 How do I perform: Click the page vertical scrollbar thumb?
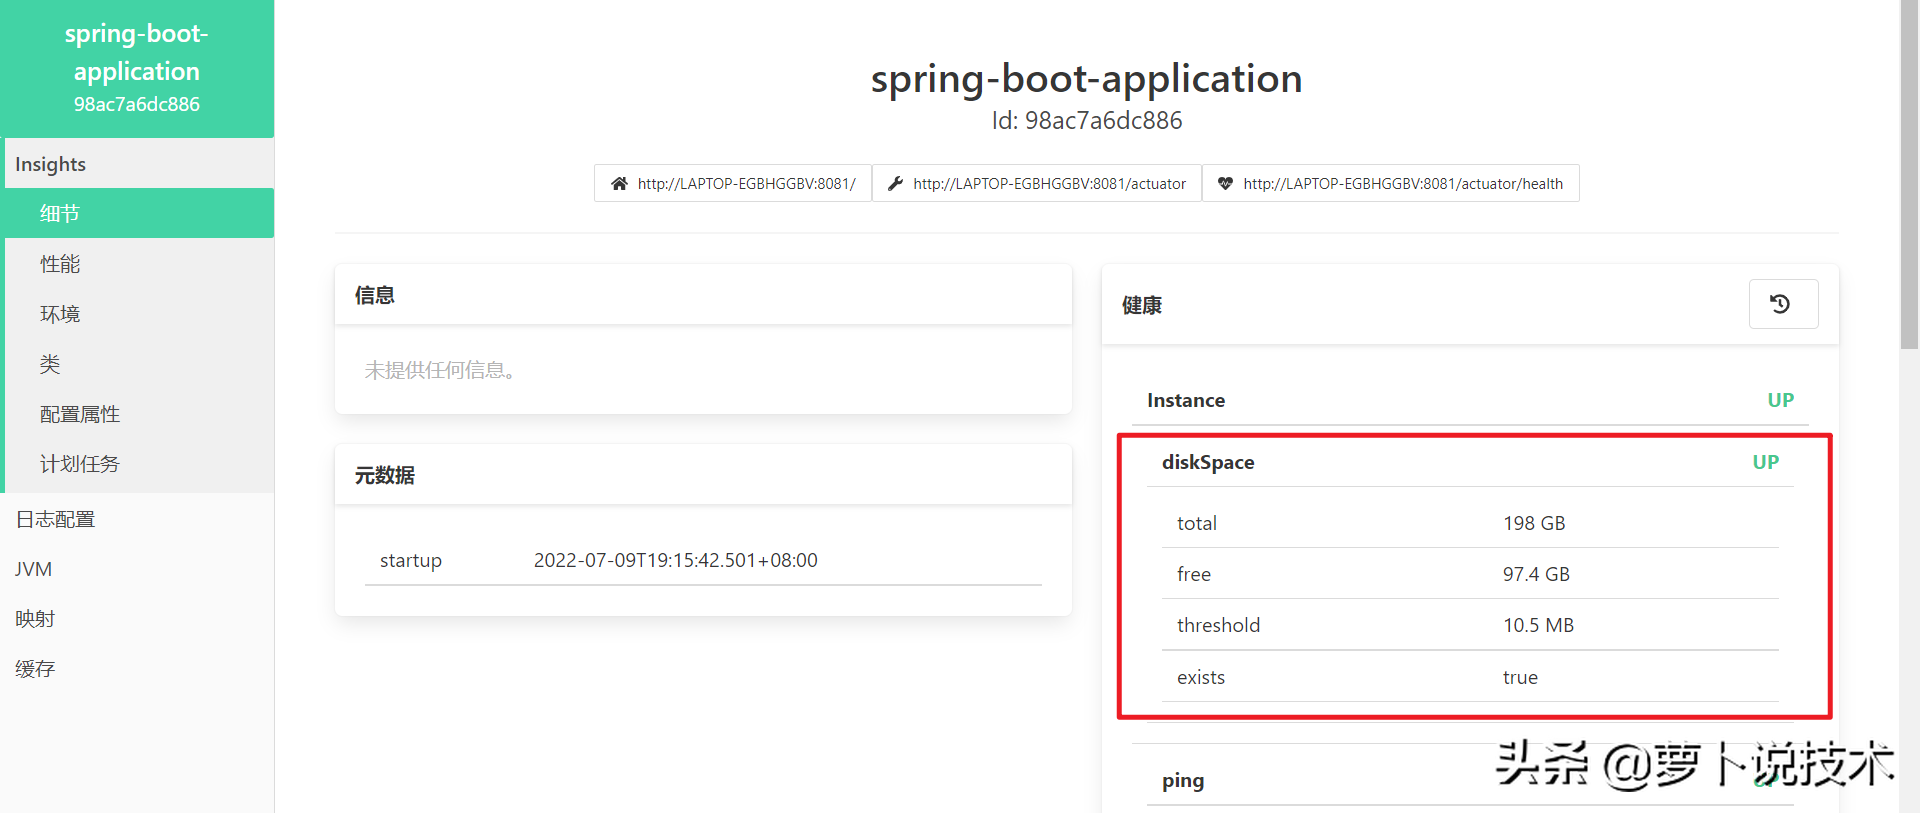(1910, 174)
